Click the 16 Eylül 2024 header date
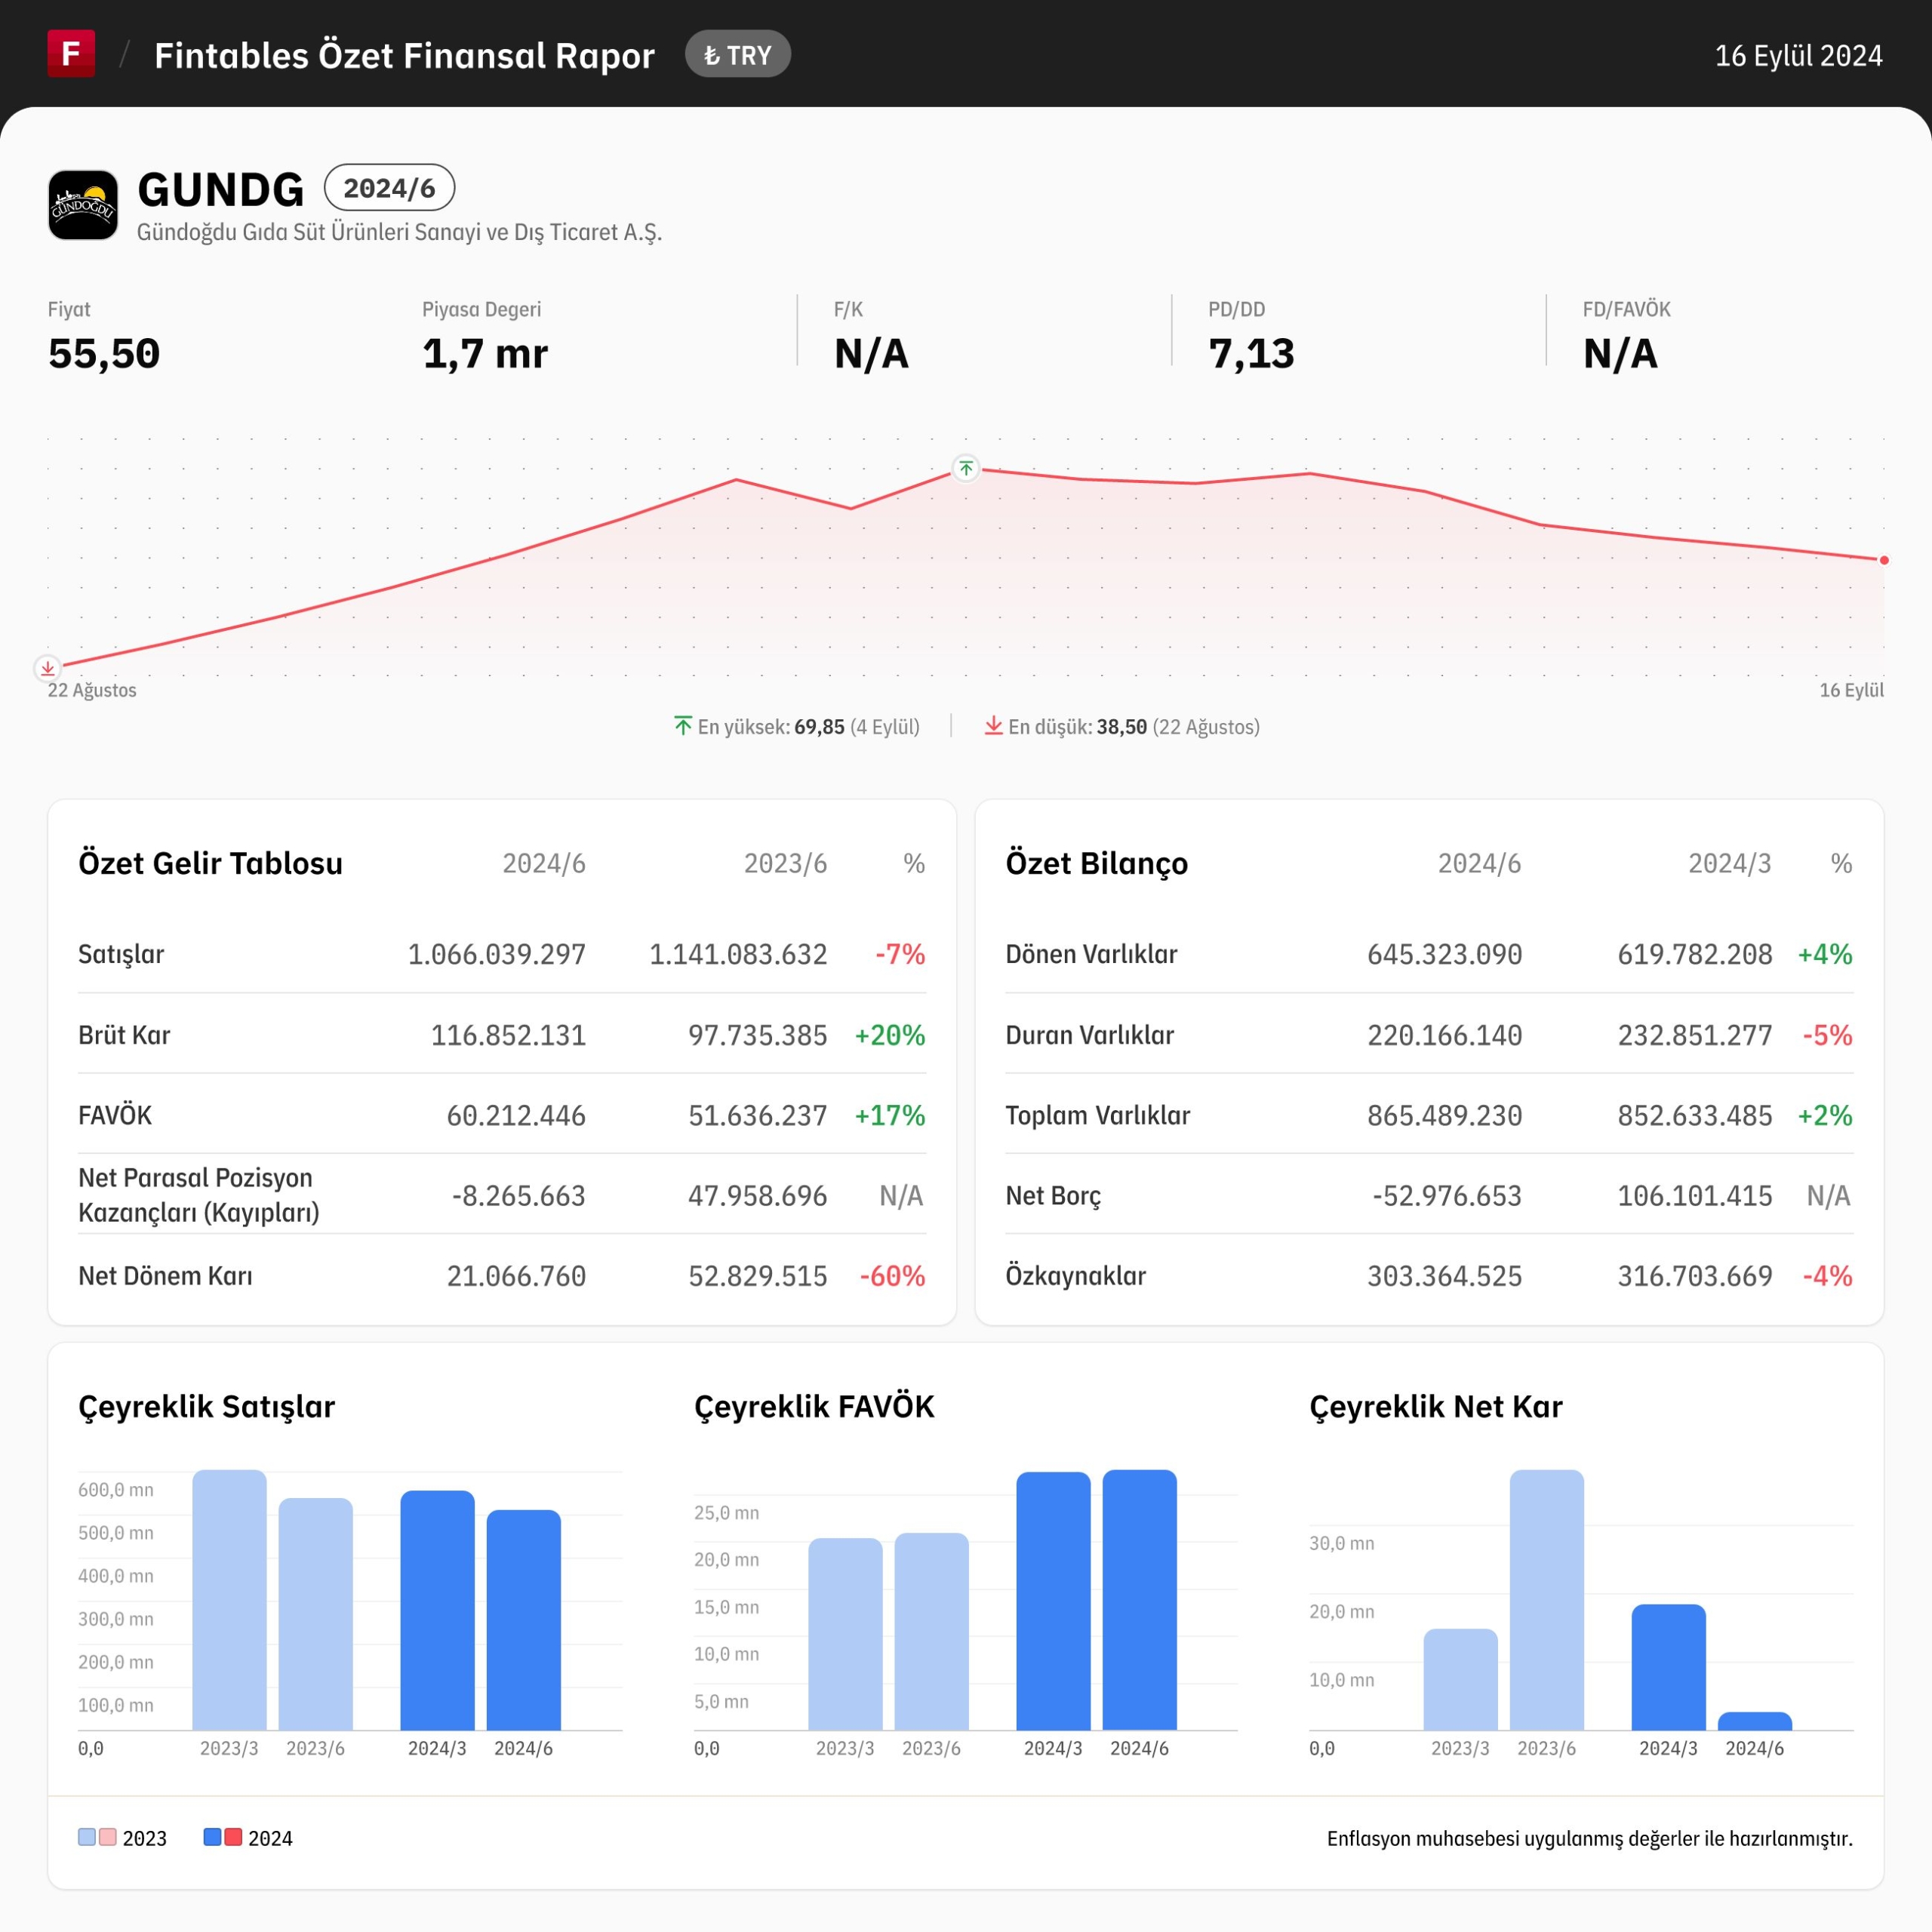1932x1932 pixels. pyautogui.click(x=1798, y=55)
